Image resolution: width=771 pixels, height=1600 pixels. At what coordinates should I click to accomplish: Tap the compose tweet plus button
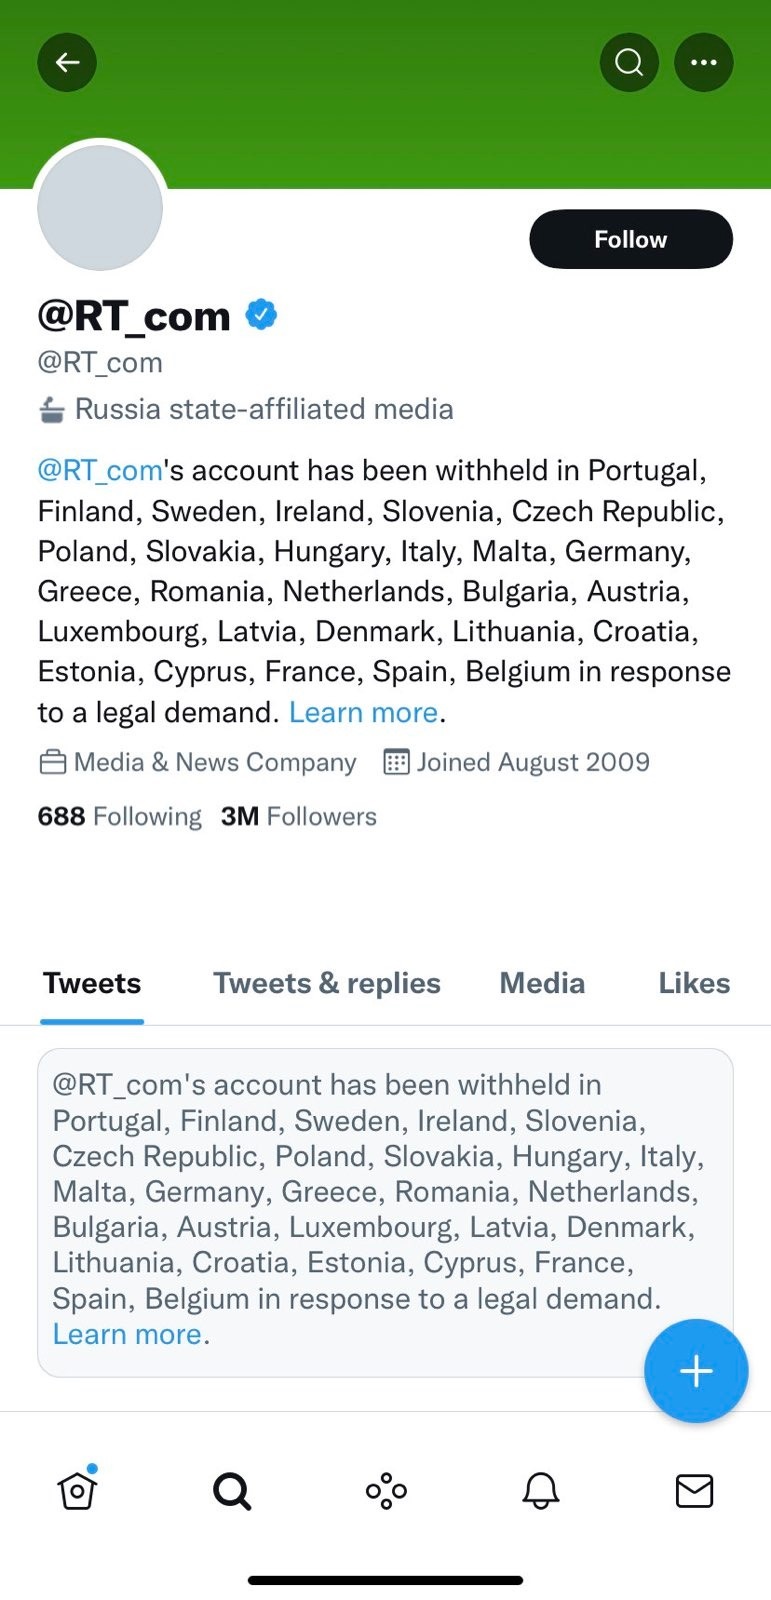click(x=696, y=1370)
